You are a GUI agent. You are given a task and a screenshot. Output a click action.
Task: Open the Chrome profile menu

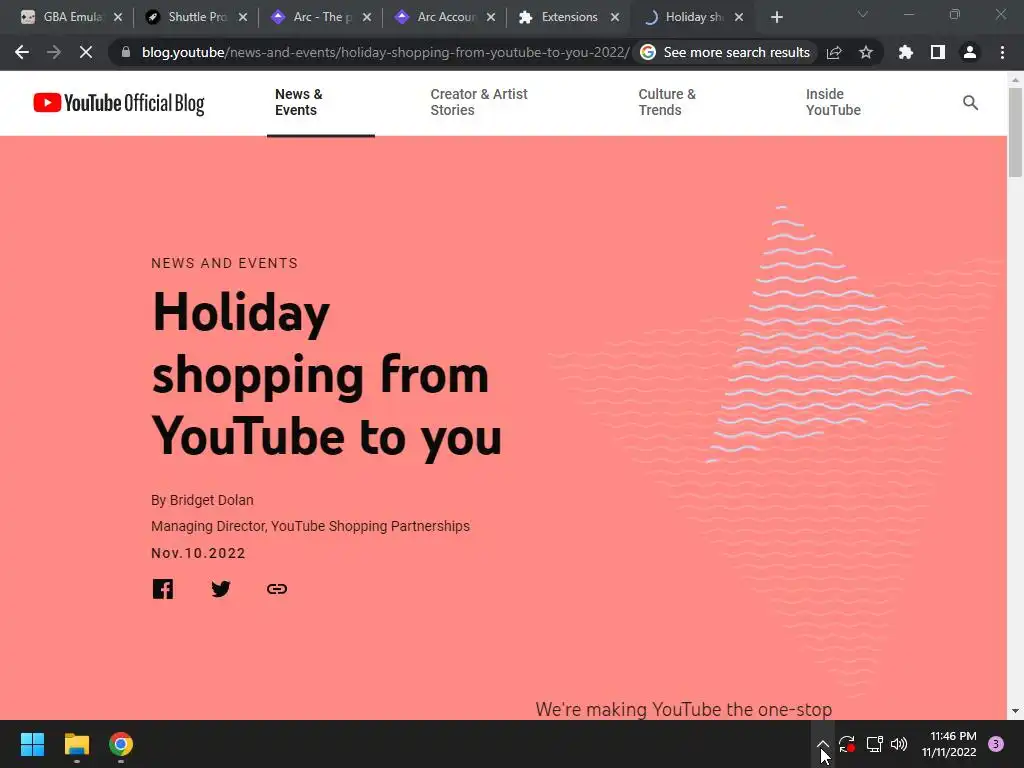[970, 52]
